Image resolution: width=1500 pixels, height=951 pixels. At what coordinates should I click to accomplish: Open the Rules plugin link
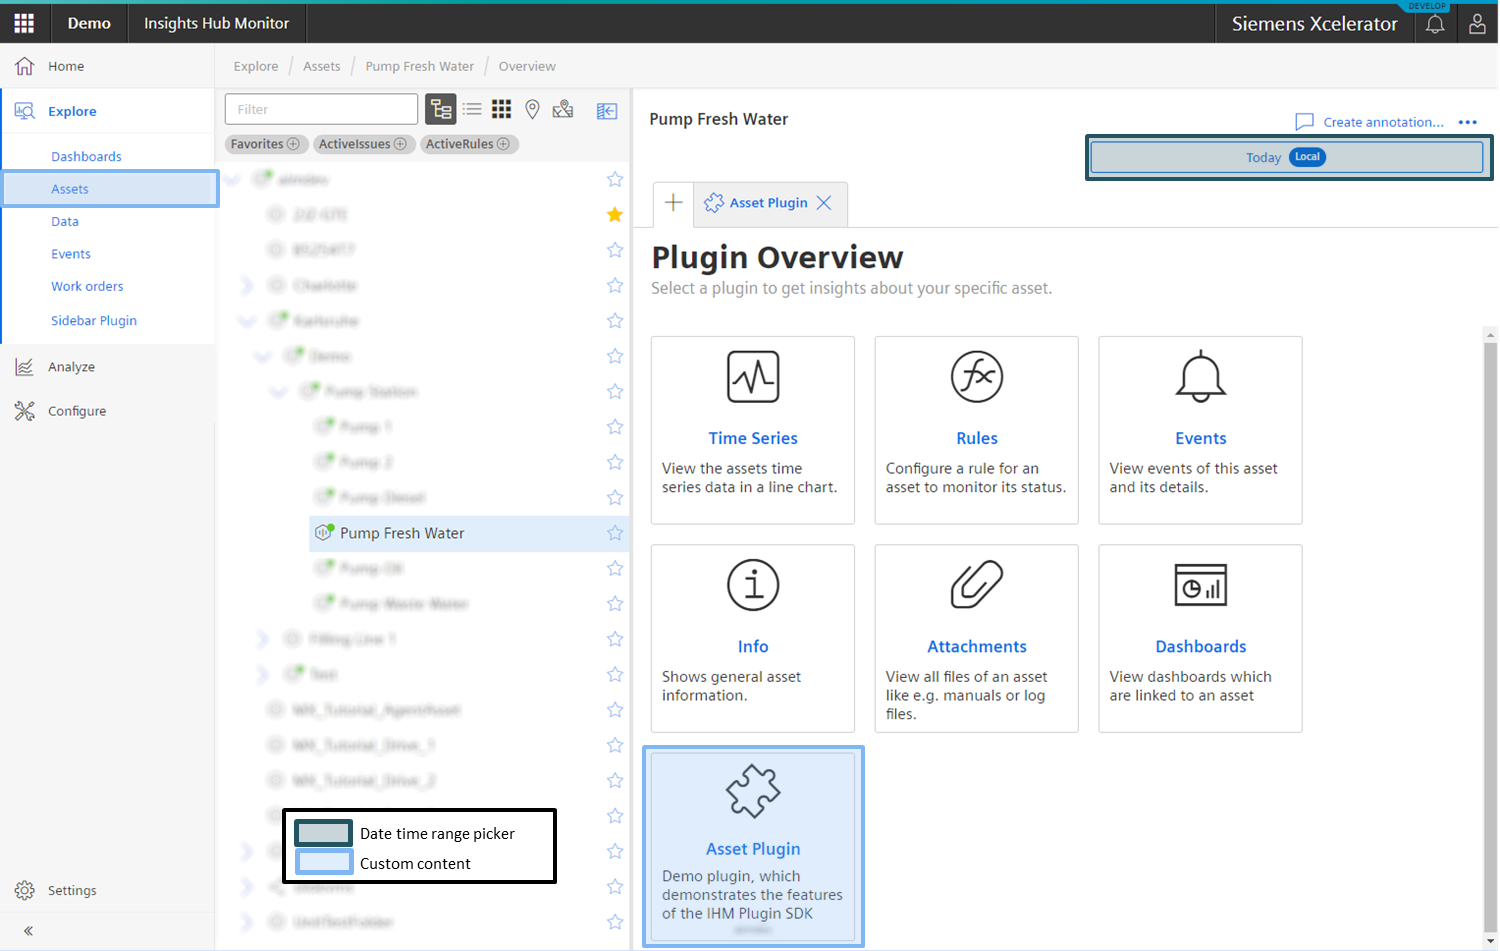977,438
